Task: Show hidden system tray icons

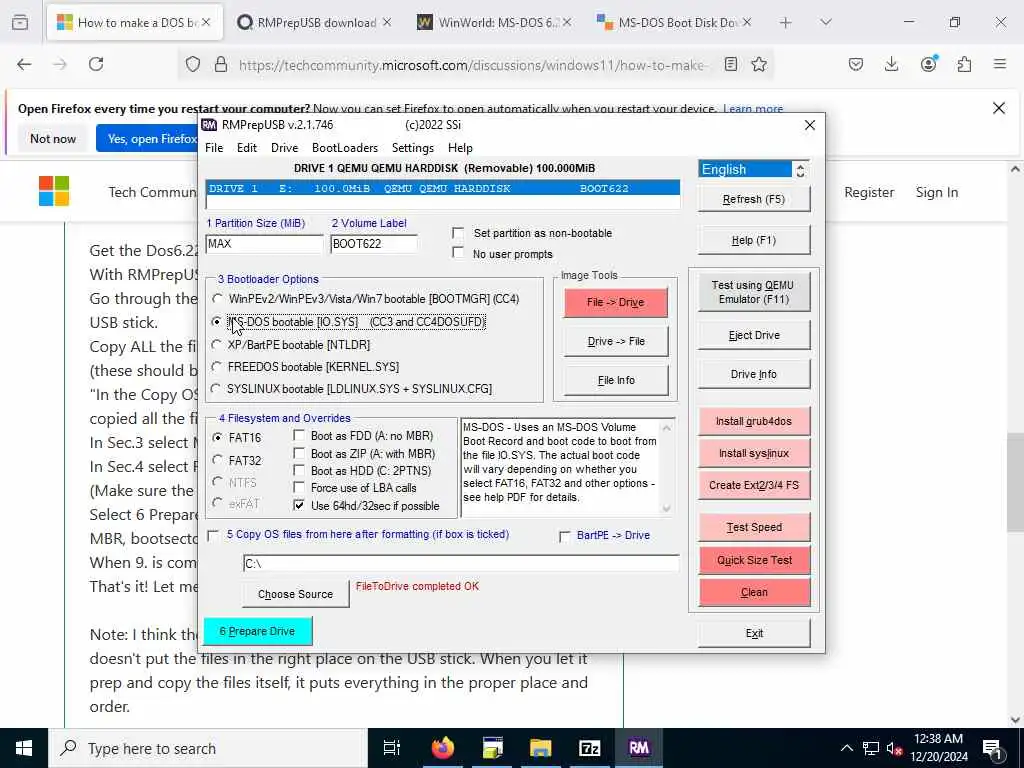Action: pyautogui.click(x=846, y=748)
